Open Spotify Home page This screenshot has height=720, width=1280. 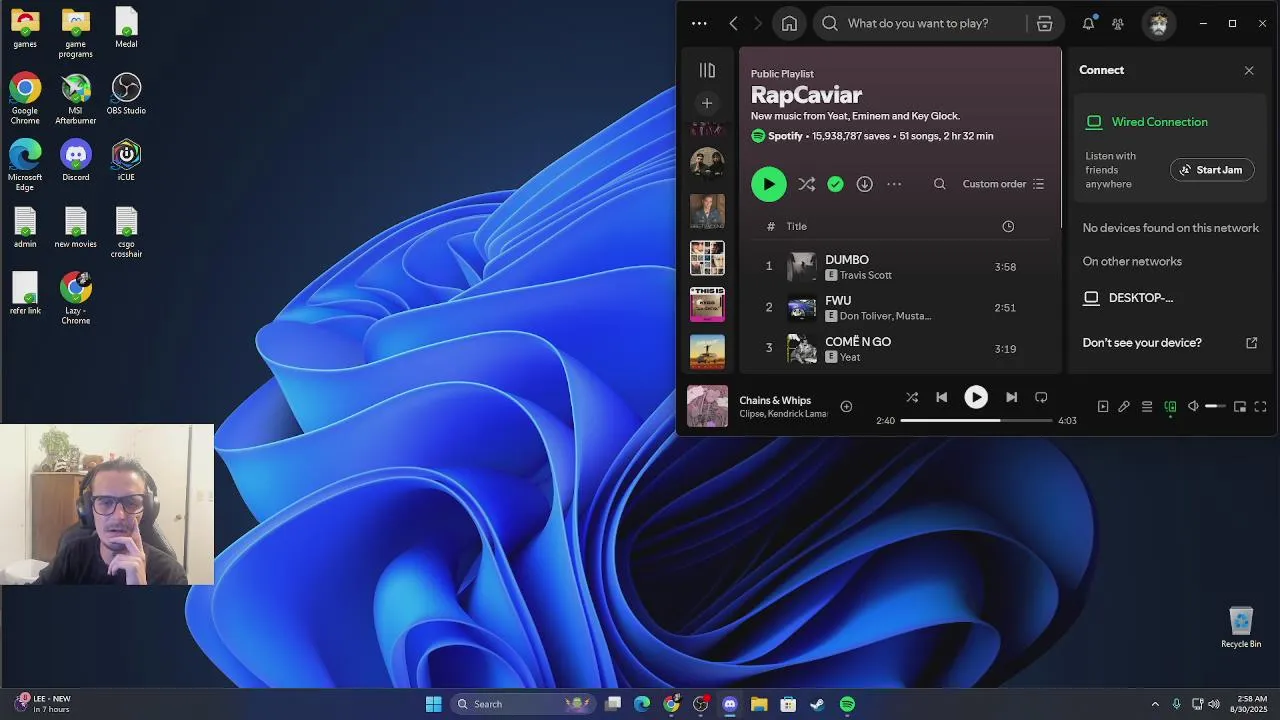point(789,23)
